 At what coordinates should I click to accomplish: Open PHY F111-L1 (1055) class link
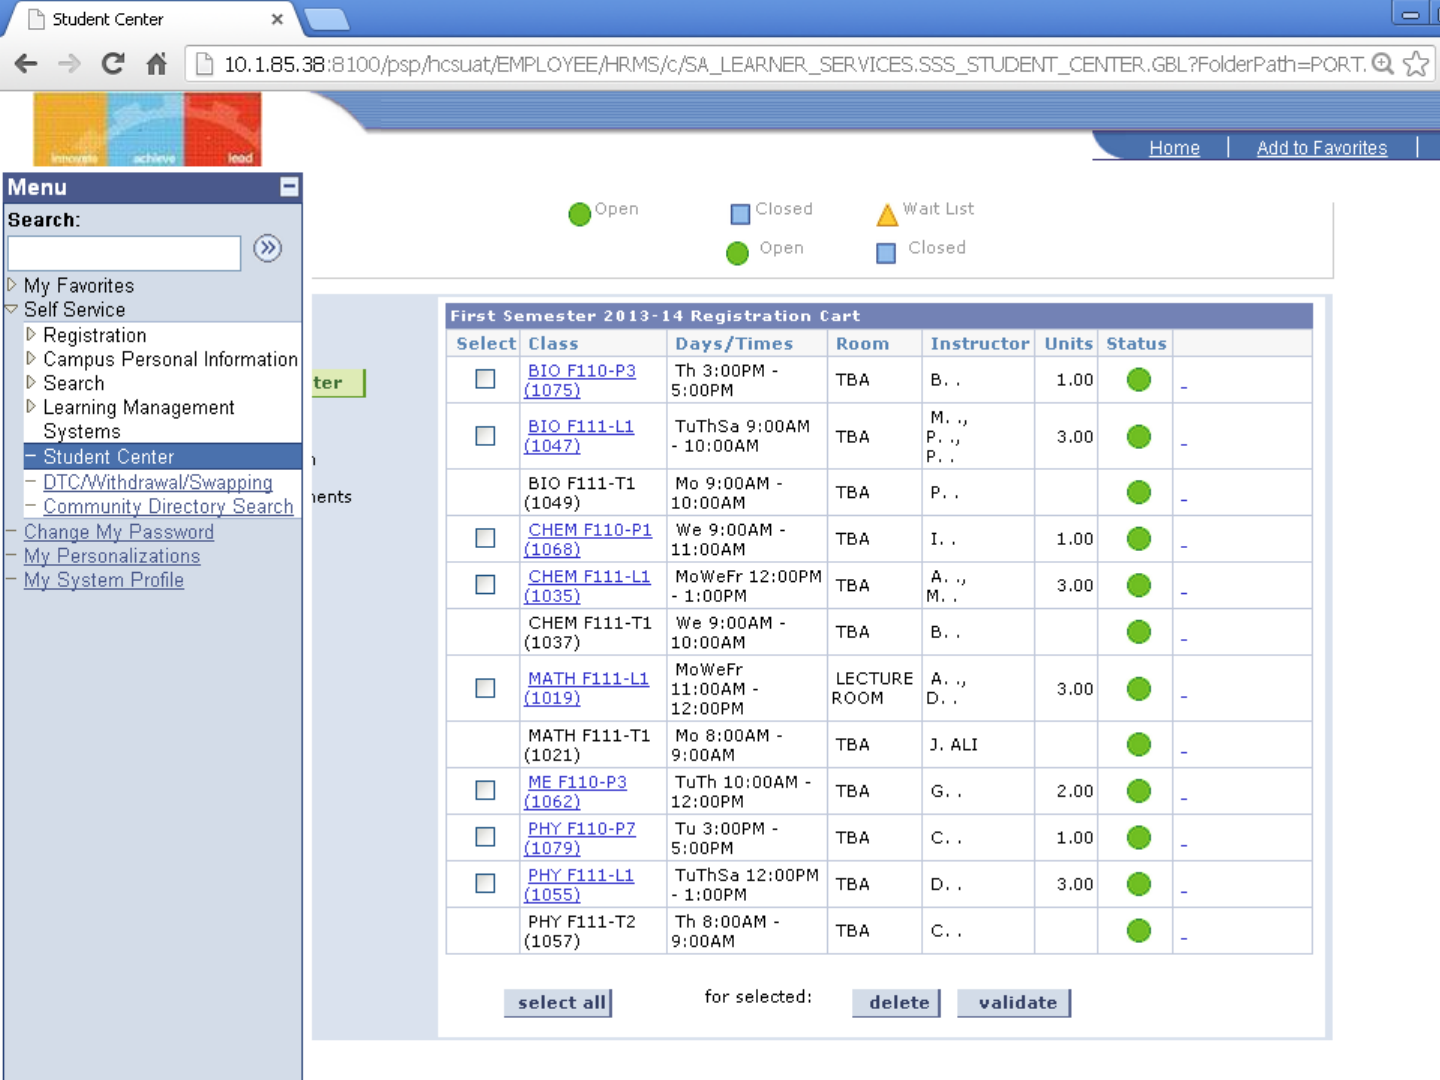pos(579,885)
